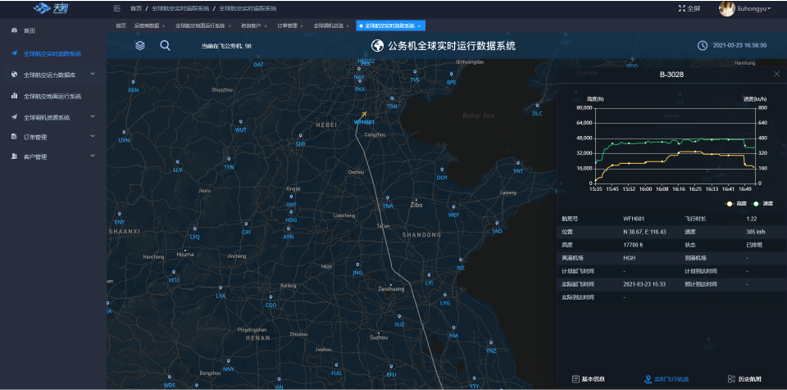The image size is (787, 390).
Task: Collapse sidebar with the menu fold icon
Action: point(117,9)
